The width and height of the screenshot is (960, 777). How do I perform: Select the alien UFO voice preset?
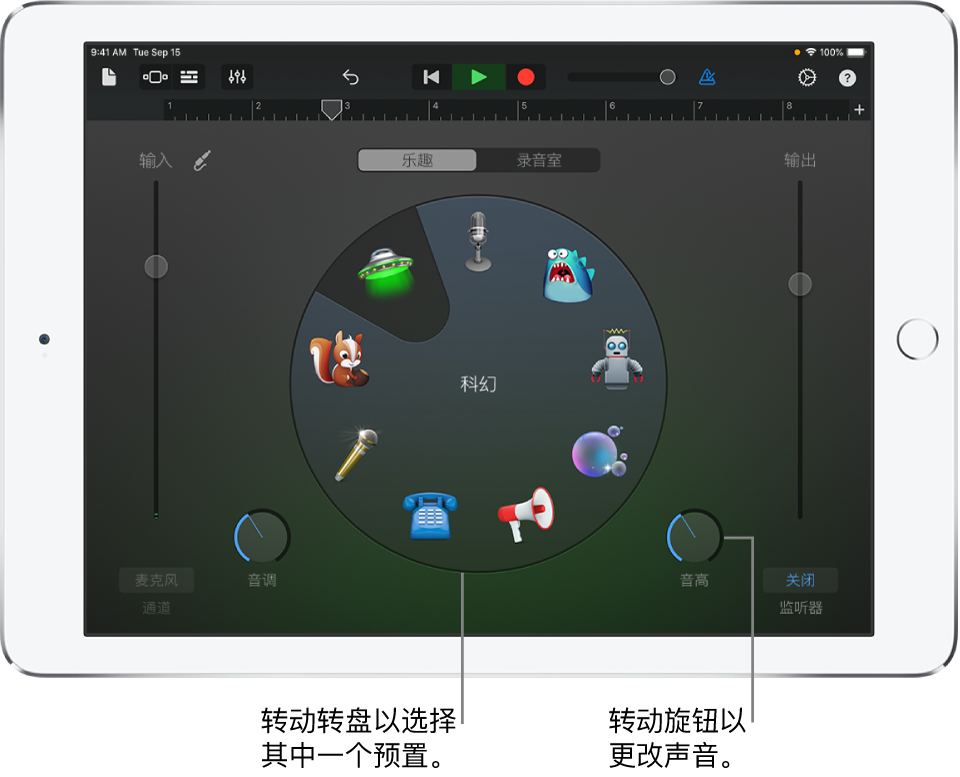386,273
